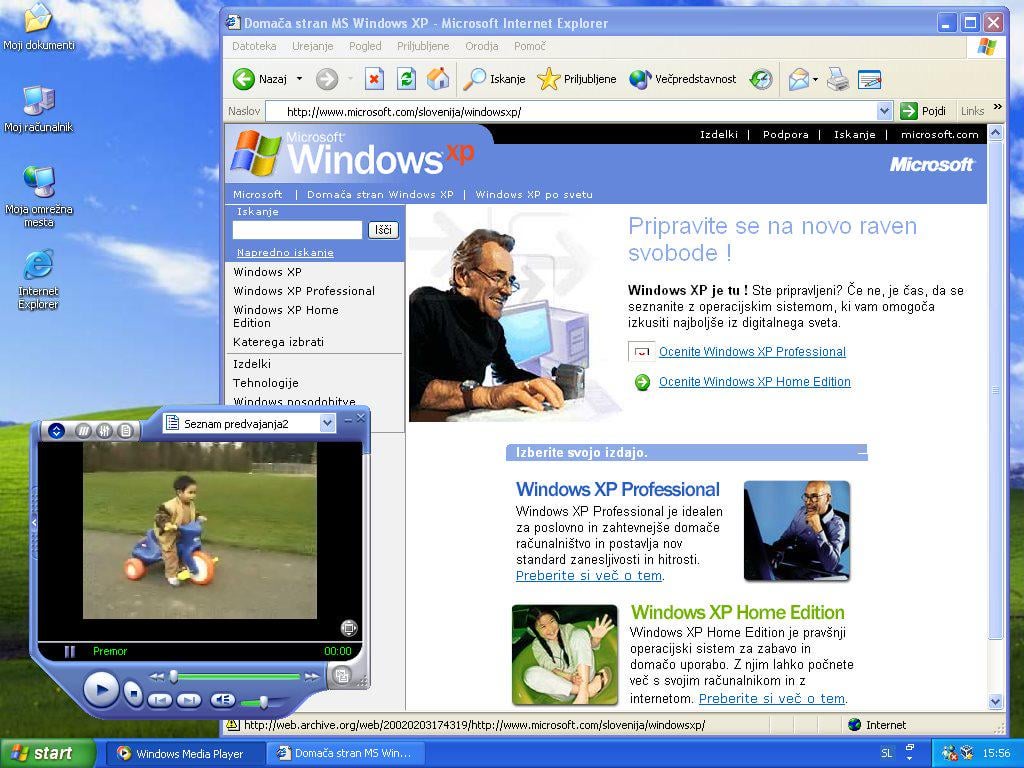Select Moj računalnik desktop icon

(x=39, y=109)
